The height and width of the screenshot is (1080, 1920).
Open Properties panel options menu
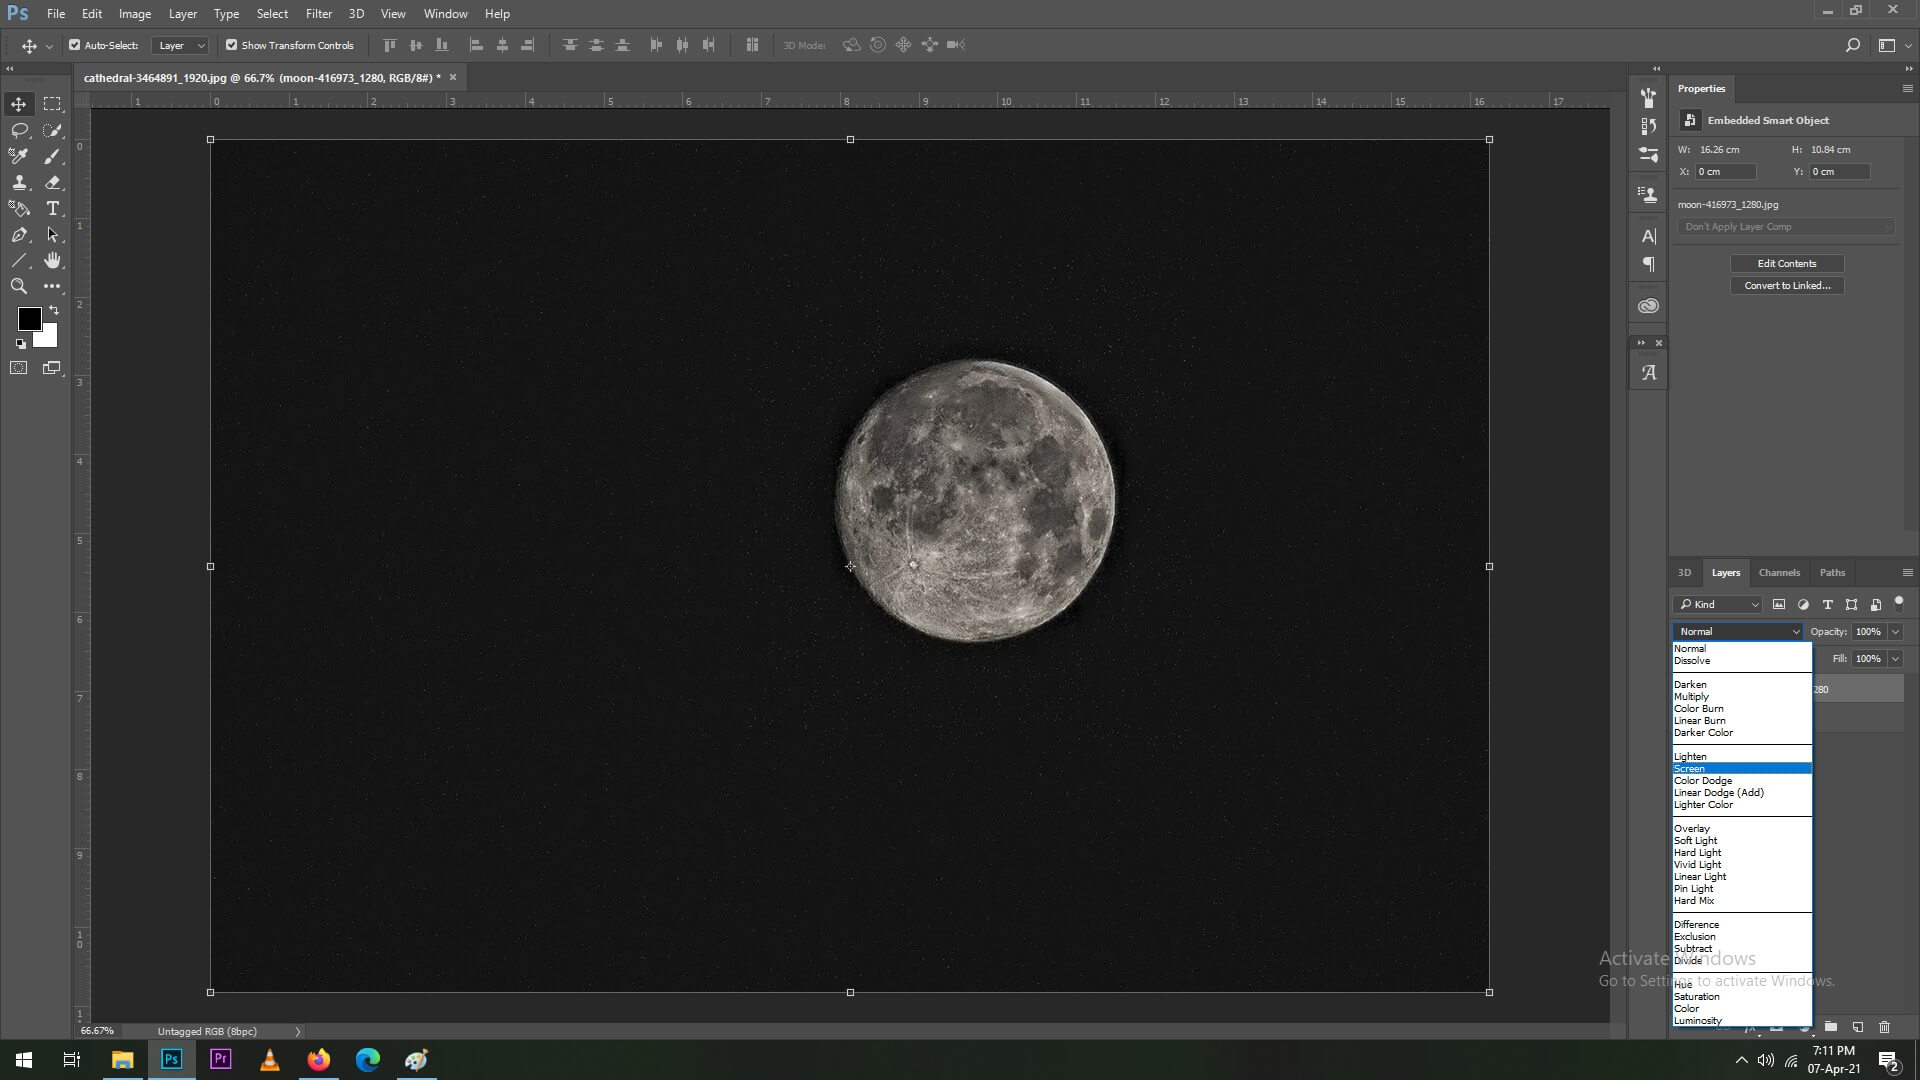tap(1907, 89)
